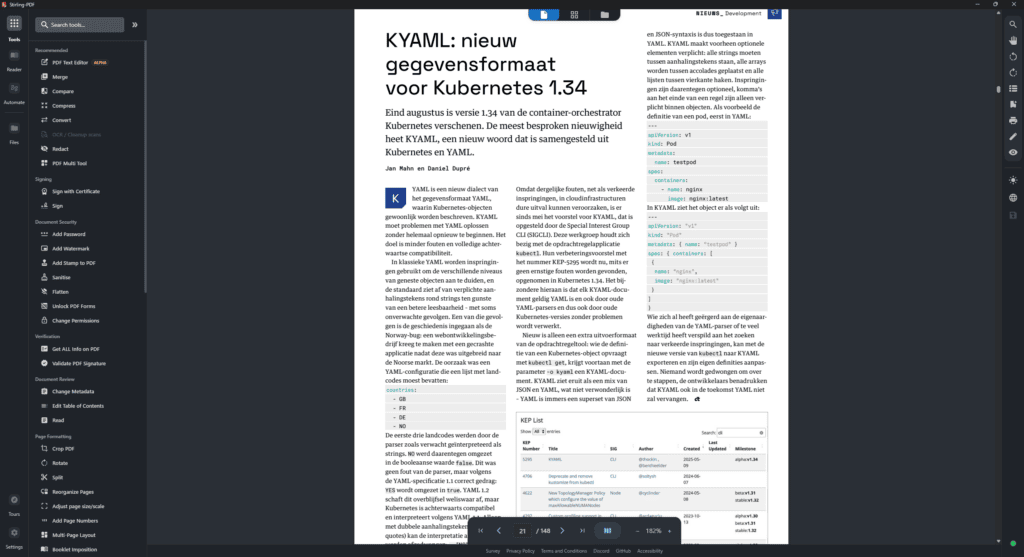Viewport: 1024px width, 557px height.
Task: Click the annotation pen icon in right rail
Action: 1013,136
